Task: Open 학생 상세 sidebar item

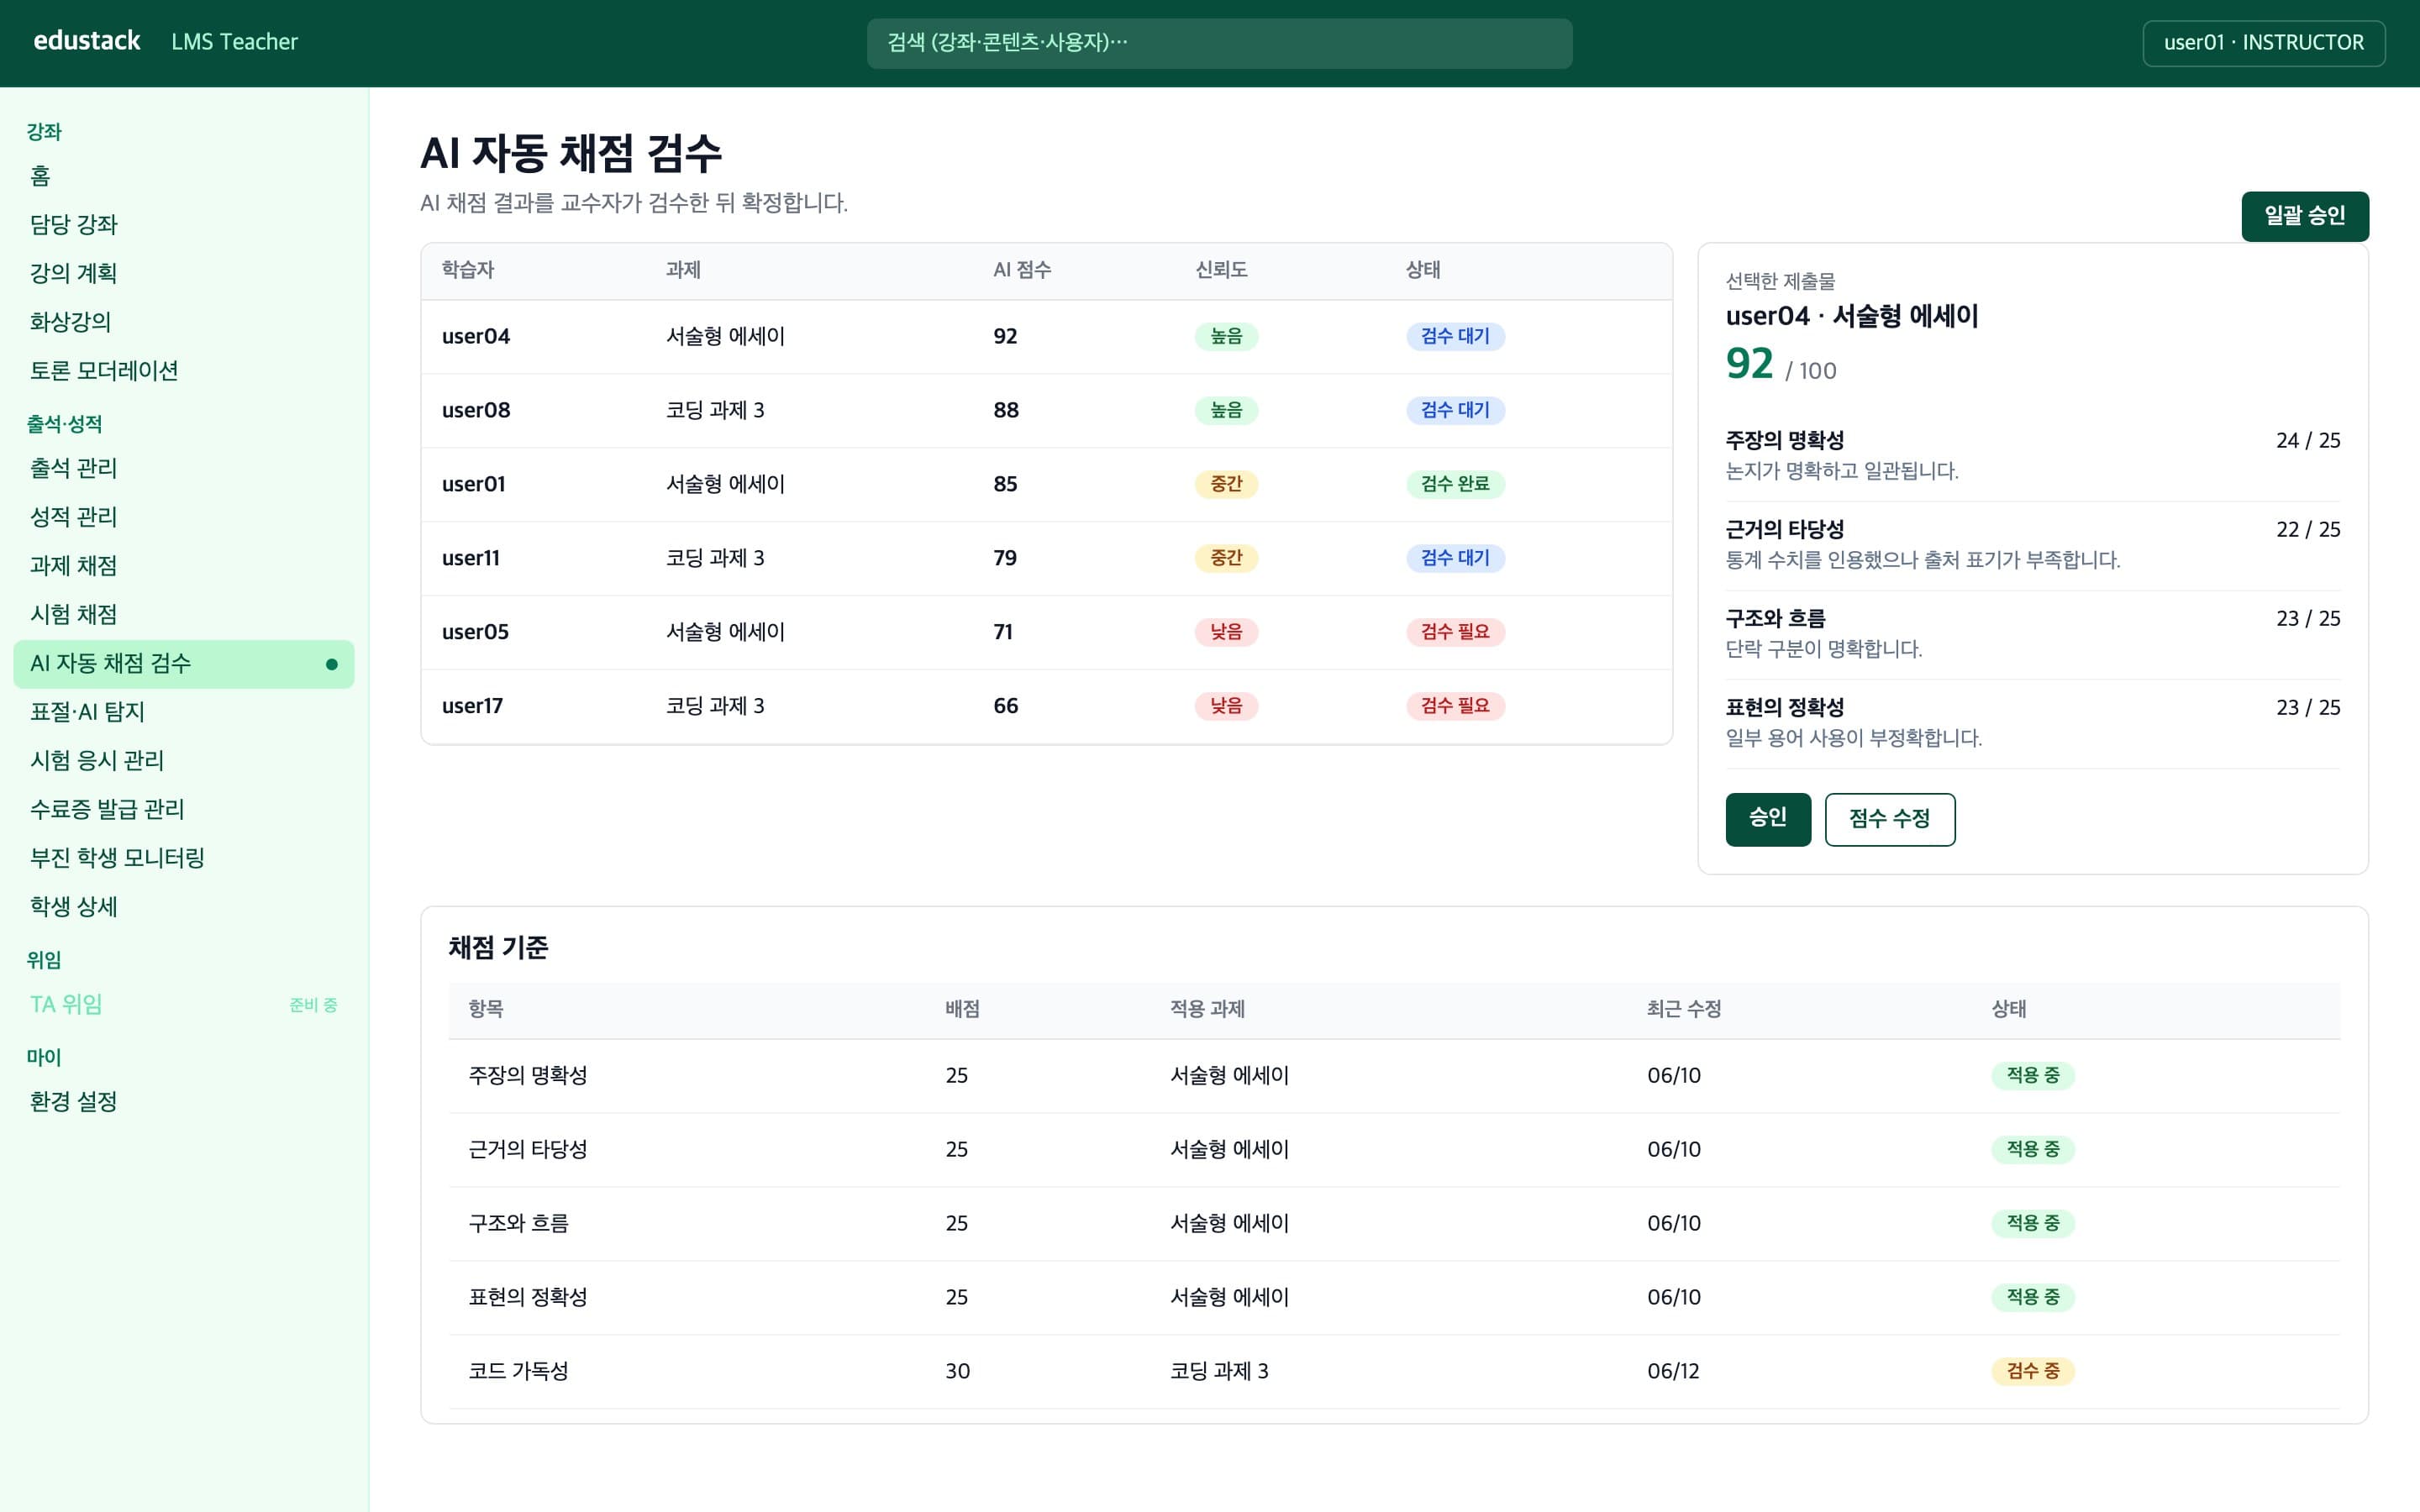Action: click(x=184, y=907)
